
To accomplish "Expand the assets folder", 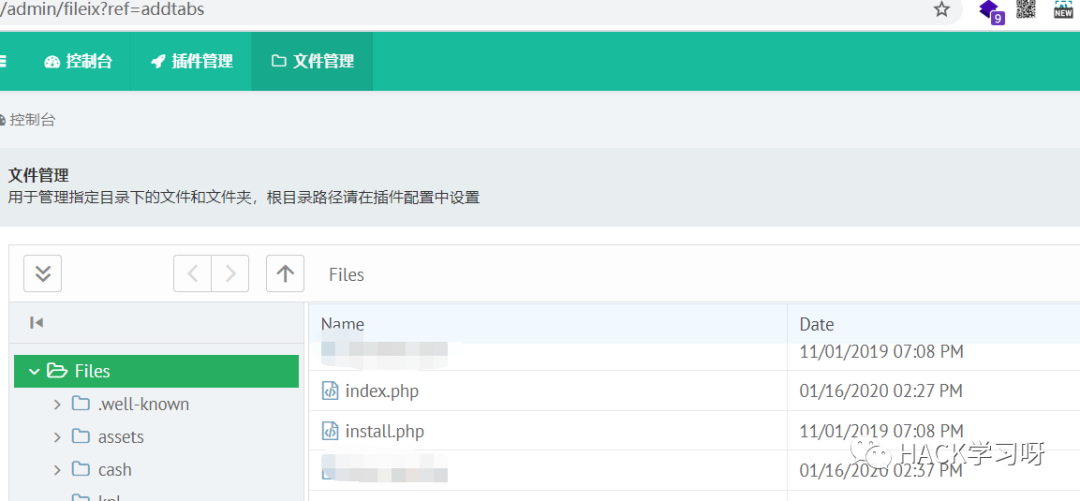I will coord(57,437).
